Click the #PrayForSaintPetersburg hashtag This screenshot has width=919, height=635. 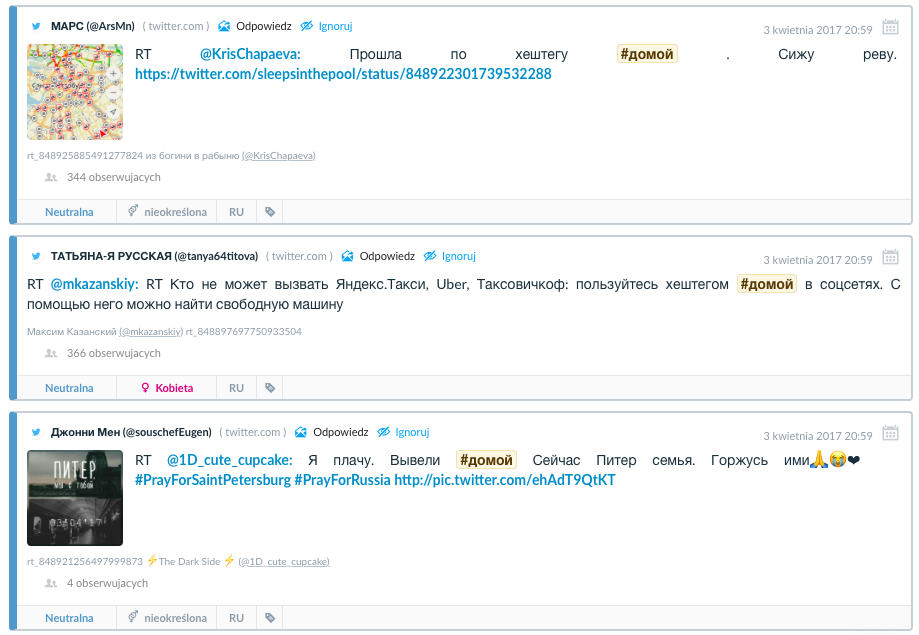click(212, 480)
